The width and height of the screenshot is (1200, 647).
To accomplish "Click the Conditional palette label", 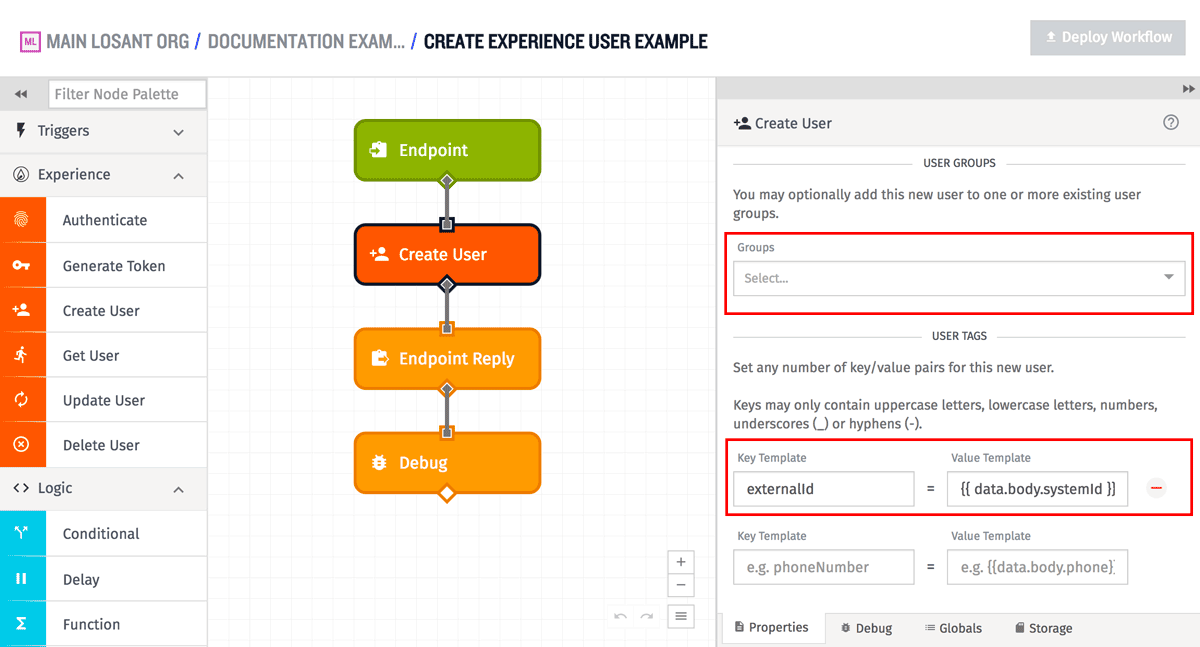I will (x=101, y=533).
